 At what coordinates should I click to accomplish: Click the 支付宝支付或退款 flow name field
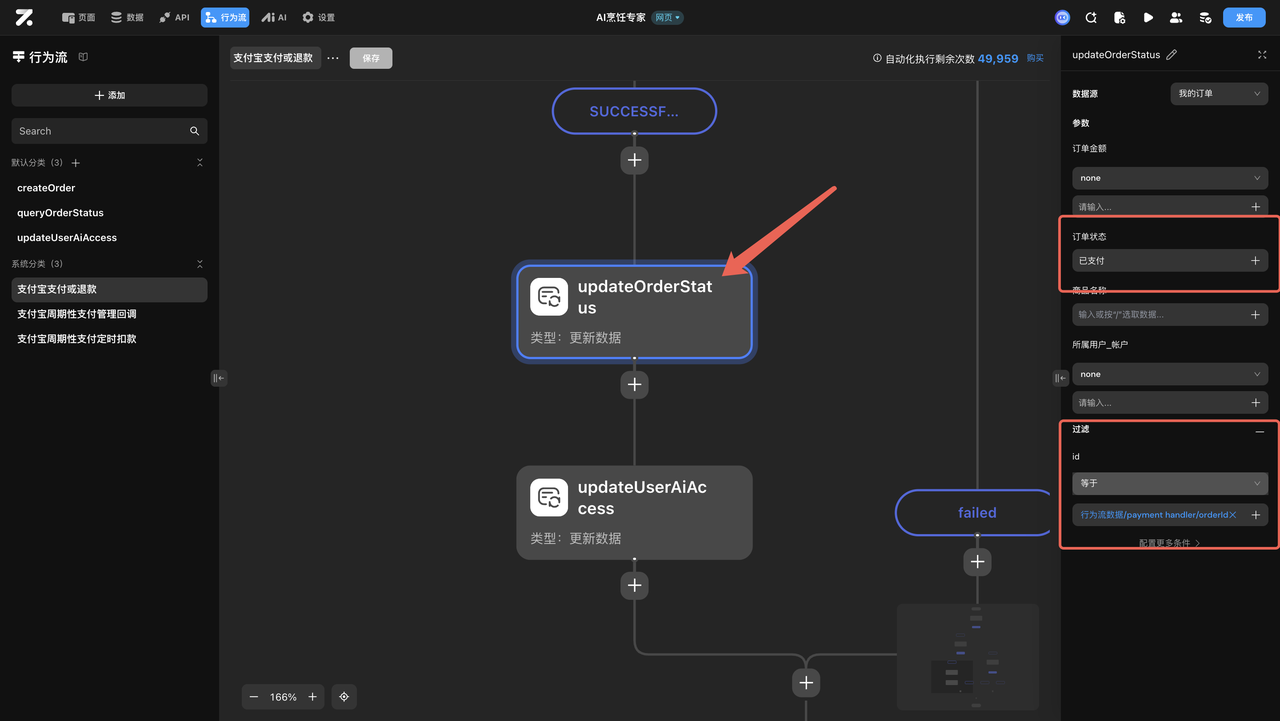coord(275,58)
